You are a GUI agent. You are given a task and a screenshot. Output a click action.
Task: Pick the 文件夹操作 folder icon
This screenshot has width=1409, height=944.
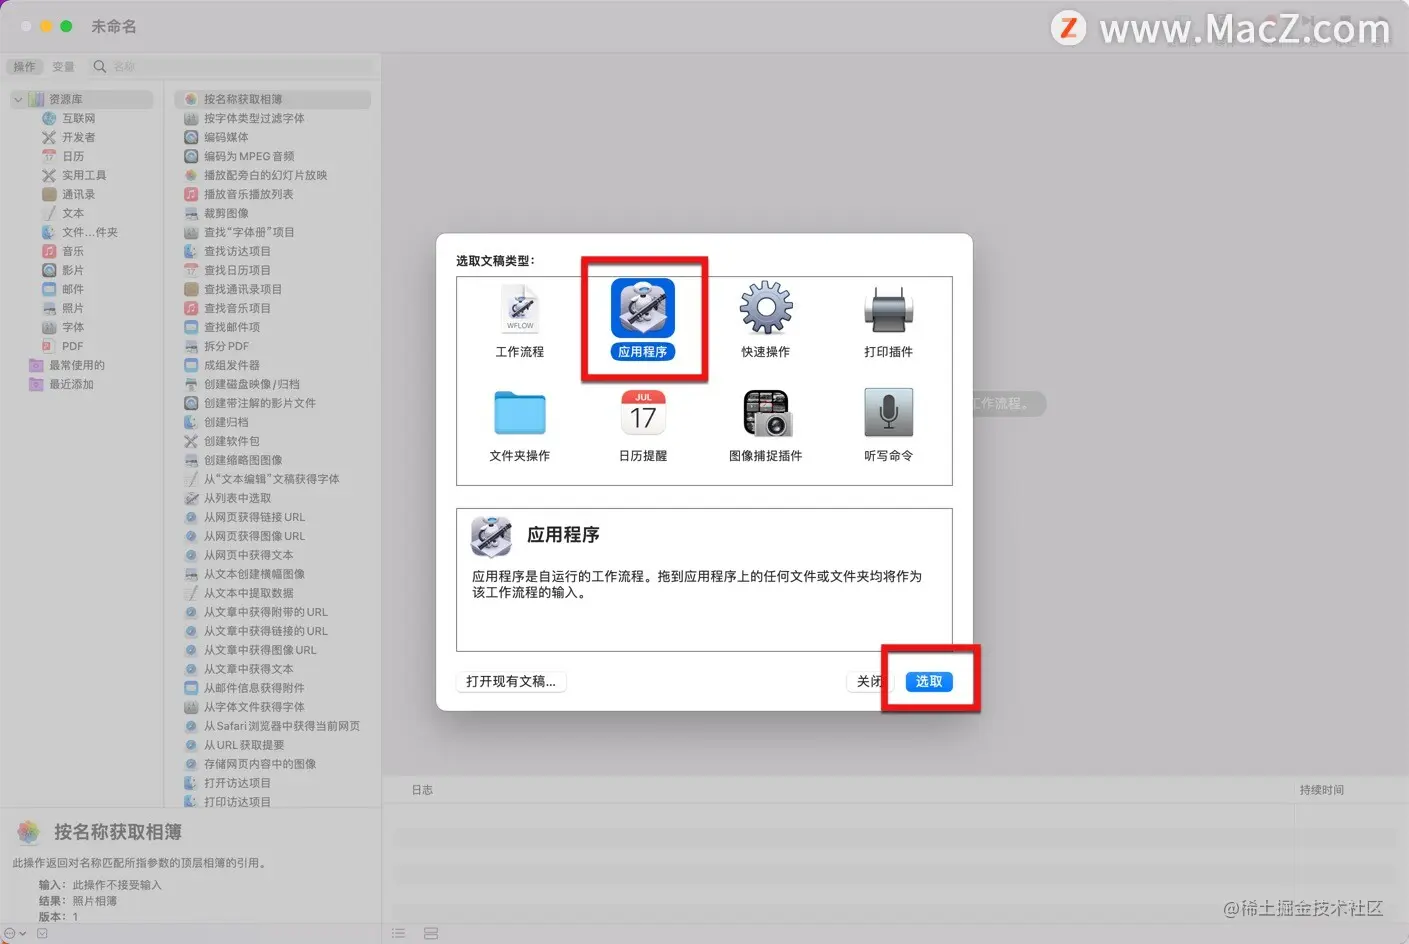click(520, 413)
